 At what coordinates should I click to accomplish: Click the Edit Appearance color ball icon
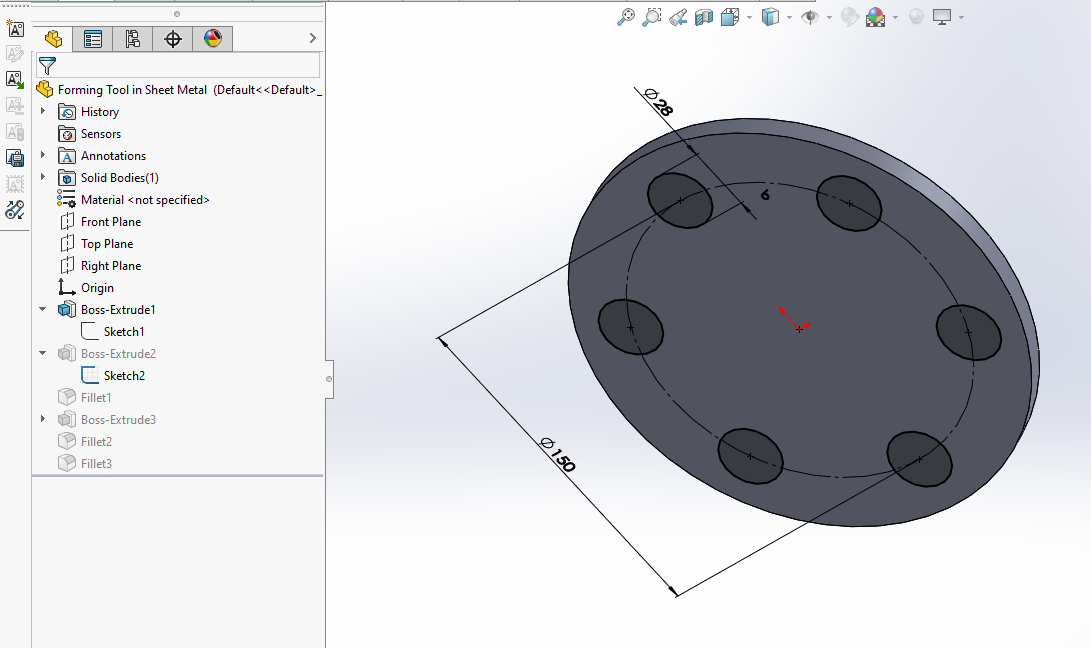pos(850,17)
